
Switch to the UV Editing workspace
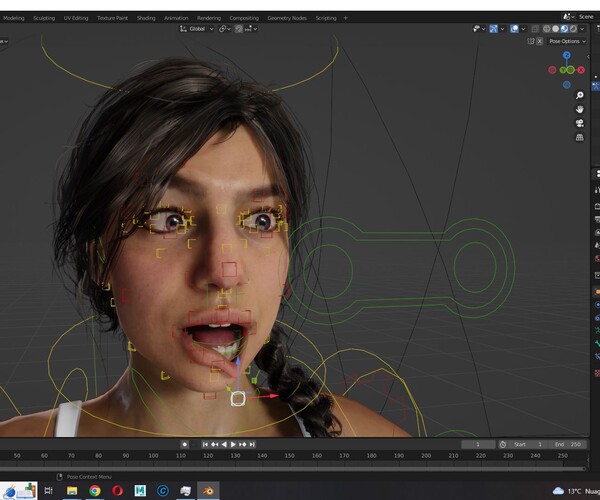[76, 18]
